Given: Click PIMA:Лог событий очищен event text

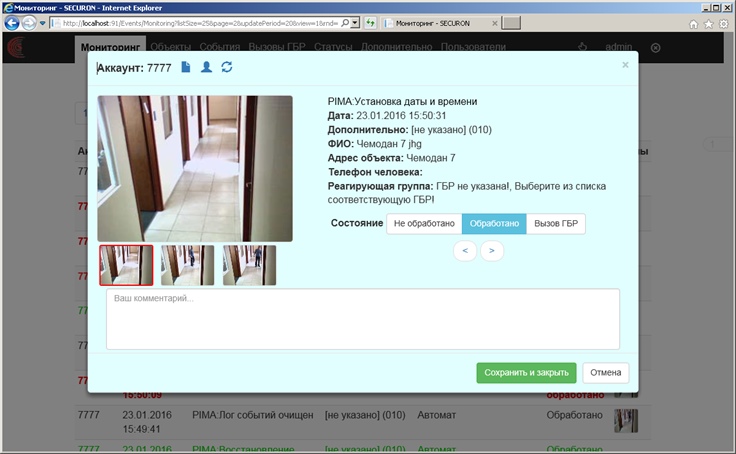Looking at the screenshot, I should [253, 415].
